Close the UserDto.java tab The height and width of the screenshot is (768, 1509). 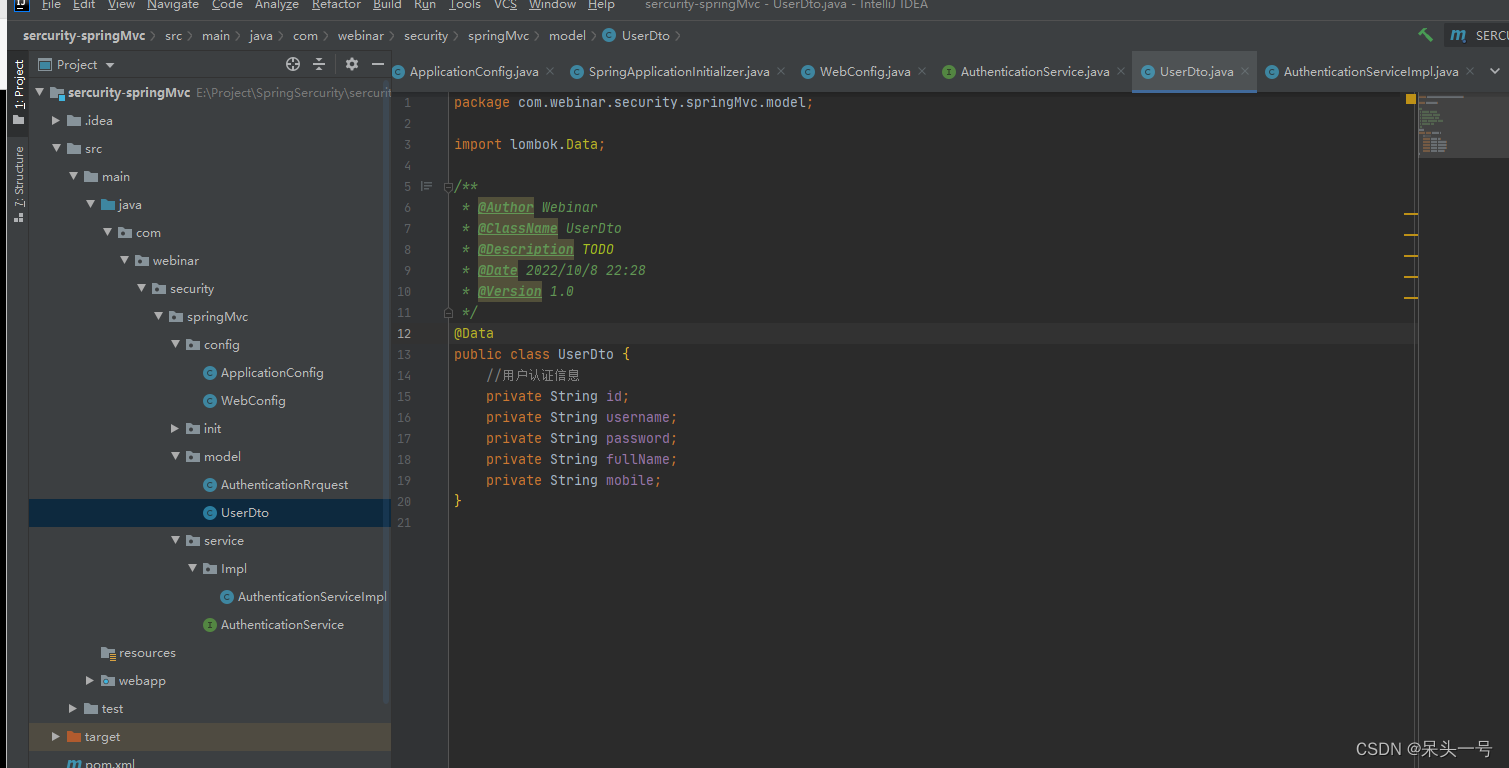(1244, 72)
